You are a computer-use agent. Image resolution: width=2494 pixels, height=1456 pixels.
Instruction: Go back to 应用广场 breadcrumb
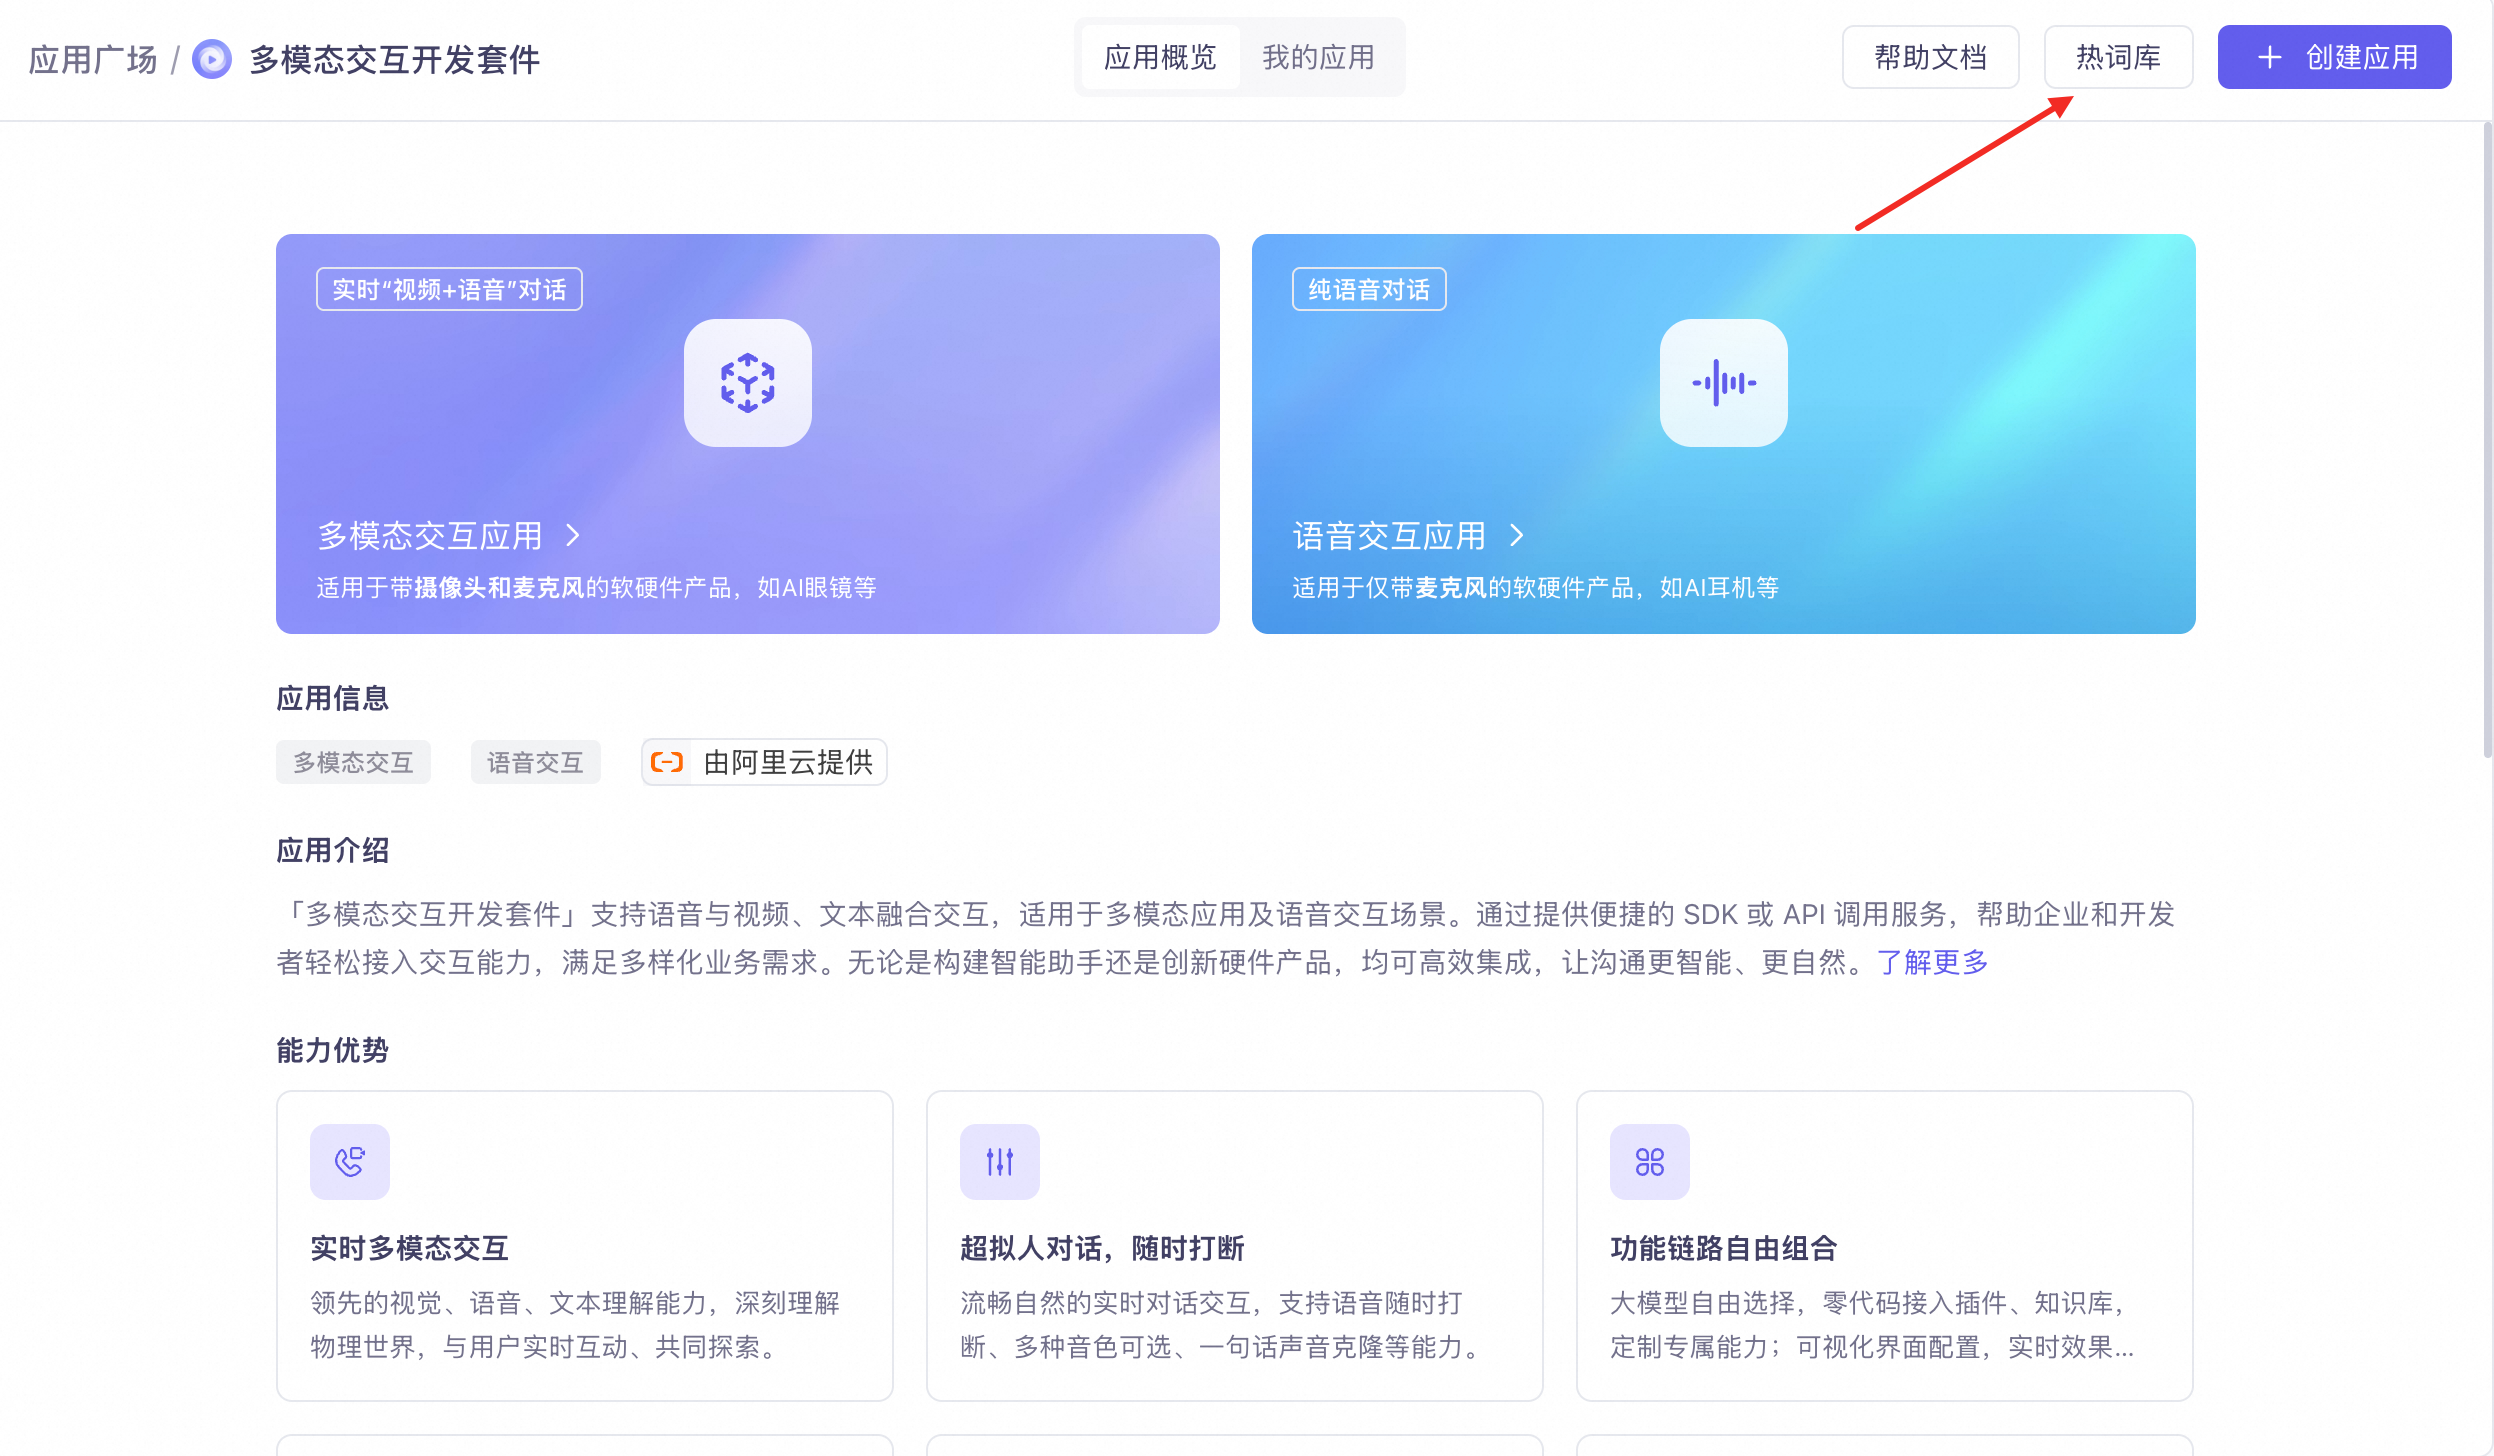tap(93, 59)
